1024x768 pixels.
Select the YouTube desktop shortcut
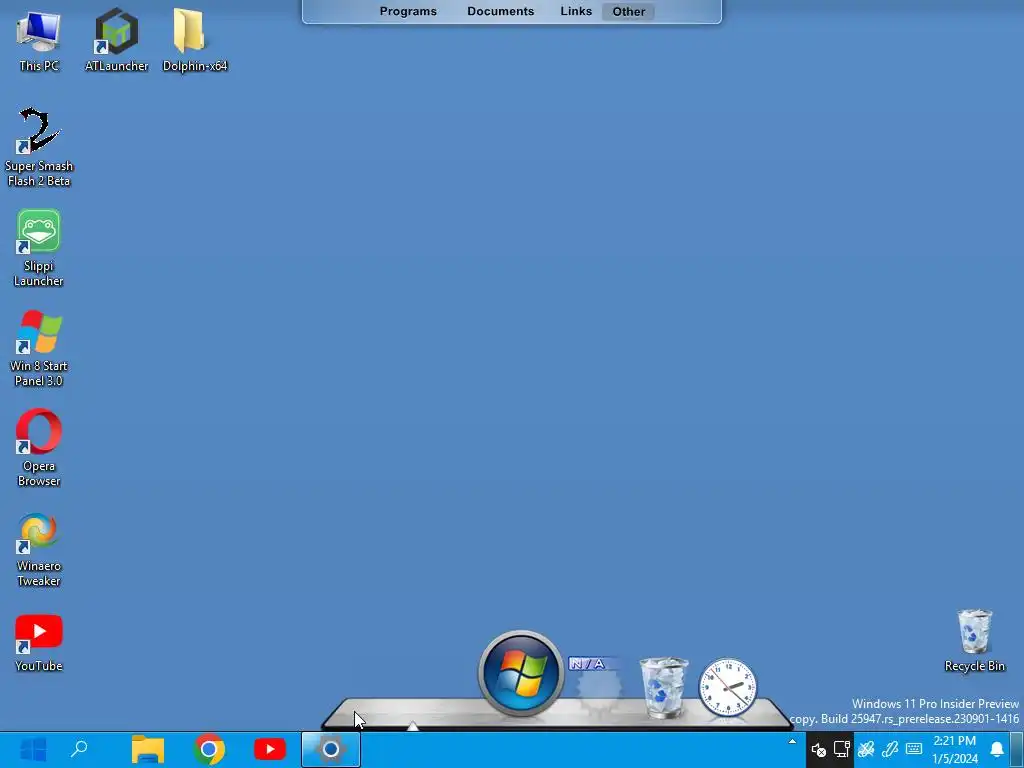(x=39, y=643)
